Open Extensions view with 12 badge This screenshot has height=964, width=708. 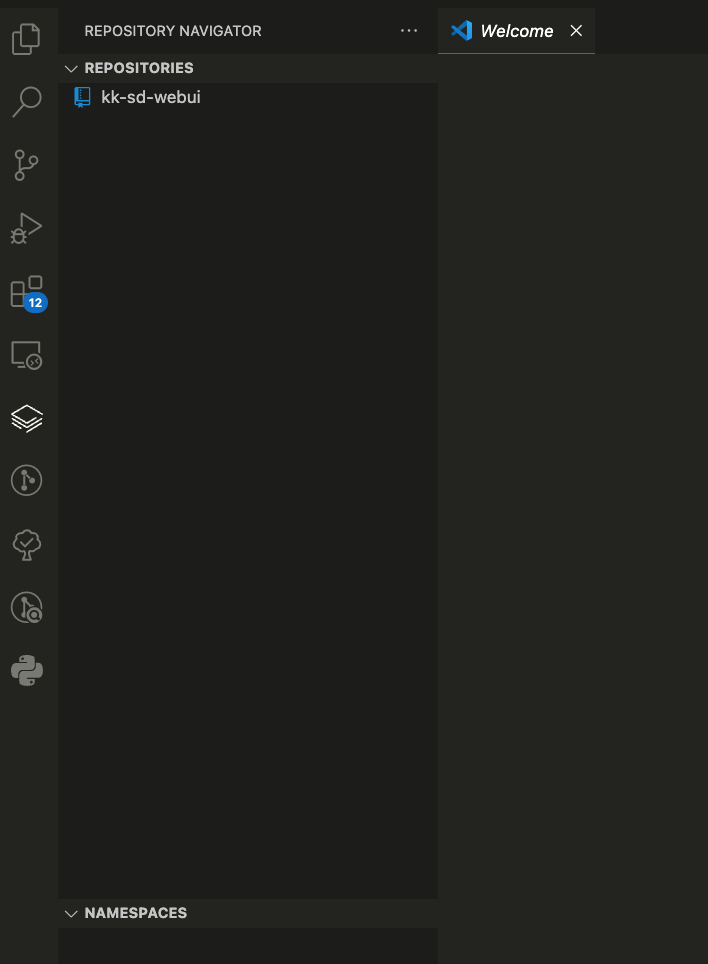coord(28,293)
